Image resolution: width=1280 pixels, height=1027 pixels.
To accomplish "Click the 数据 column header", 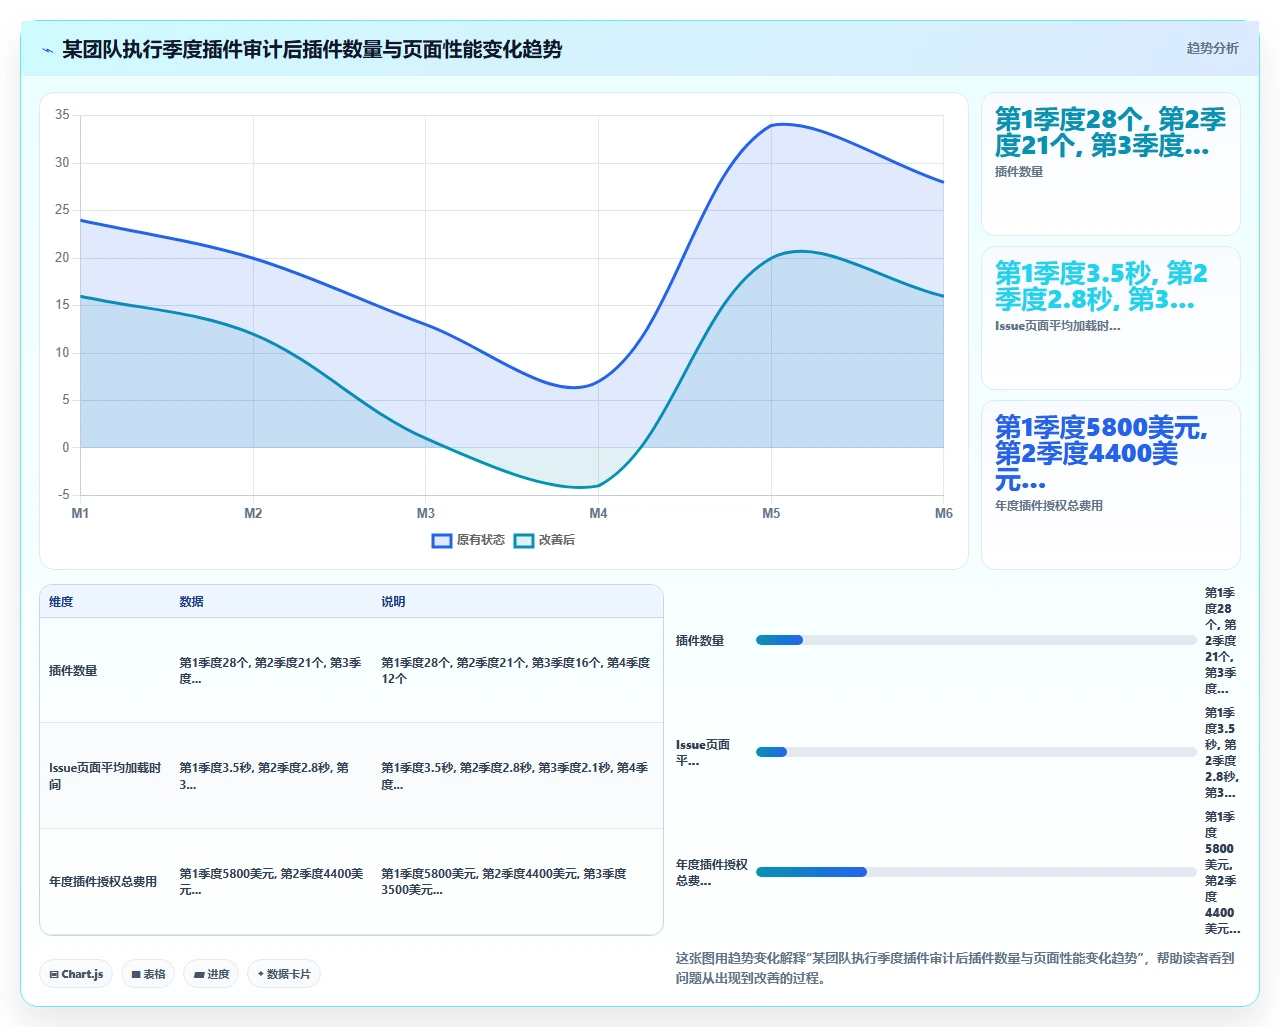I will click(191, 602).
